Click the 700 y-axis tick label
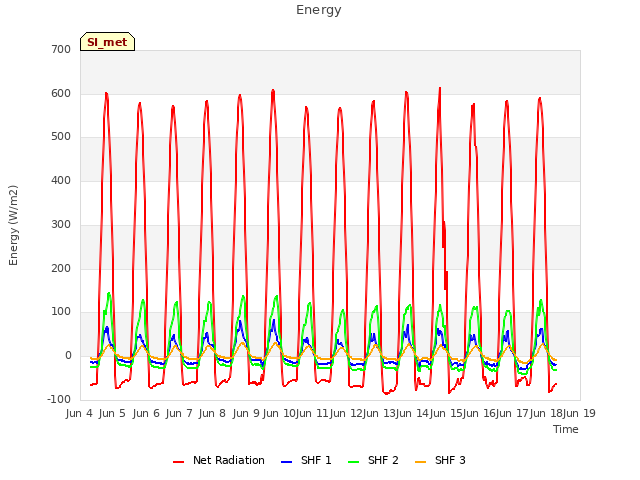640x480 pixels. (61, 50)
